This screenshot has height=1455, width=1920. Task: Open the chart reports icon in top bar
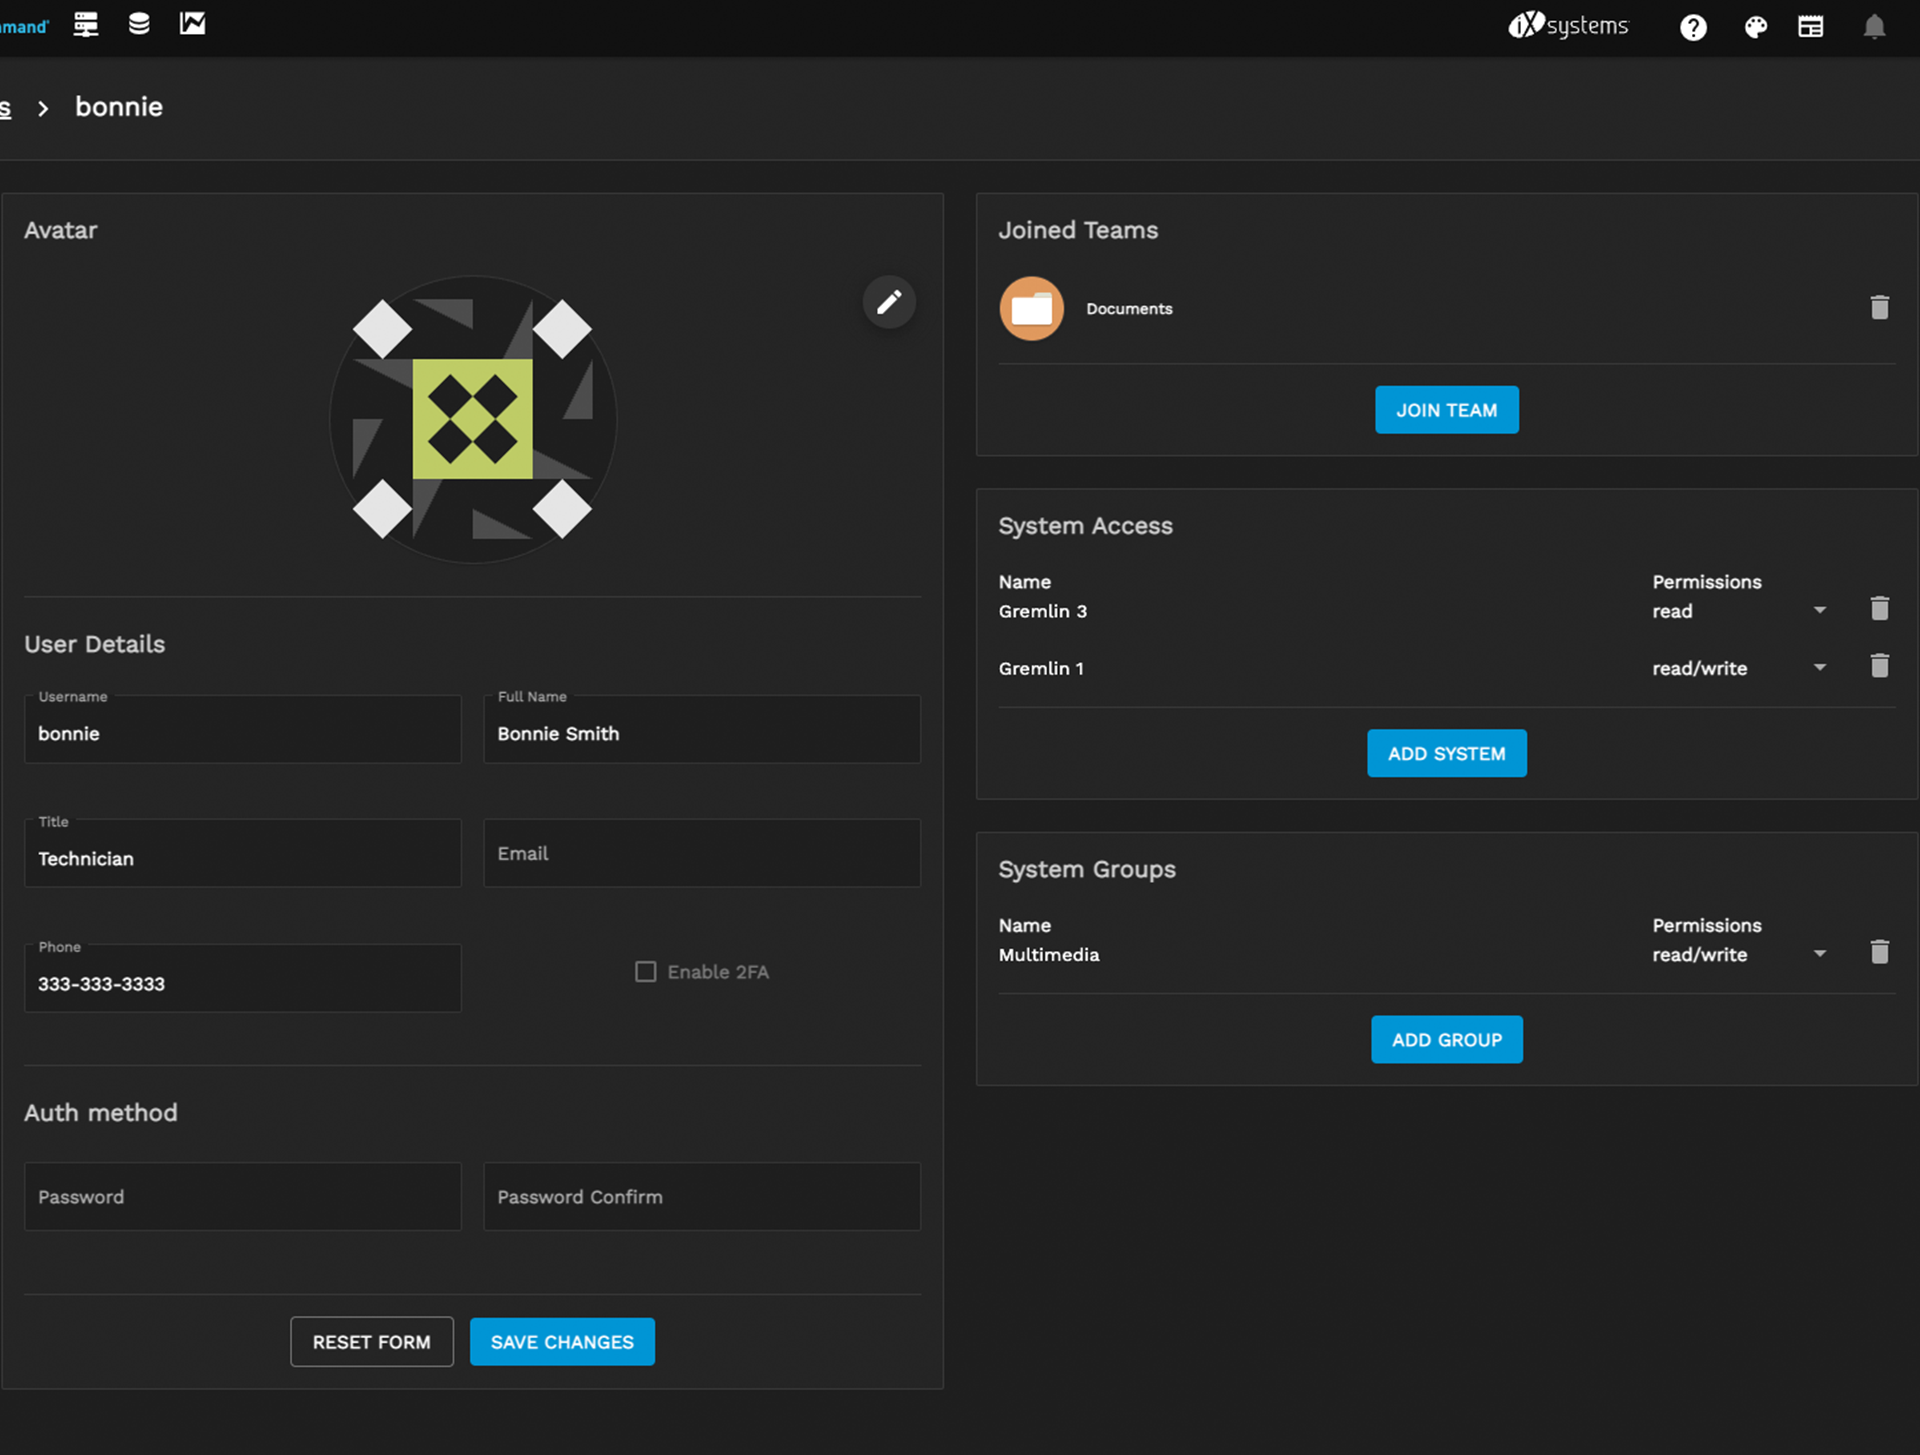192,24
